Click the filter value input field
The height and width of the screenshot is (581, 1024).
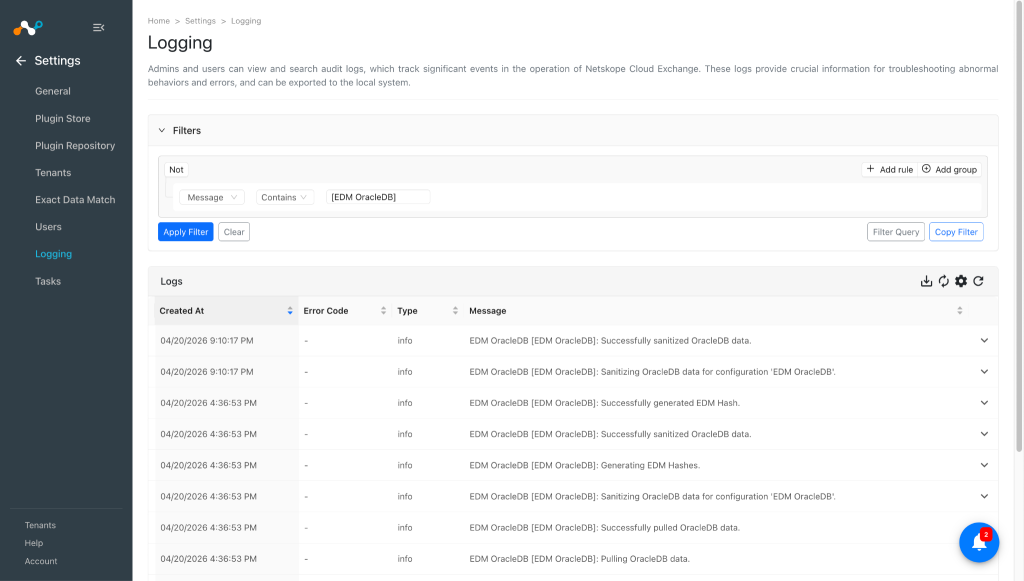pos(378,197)
